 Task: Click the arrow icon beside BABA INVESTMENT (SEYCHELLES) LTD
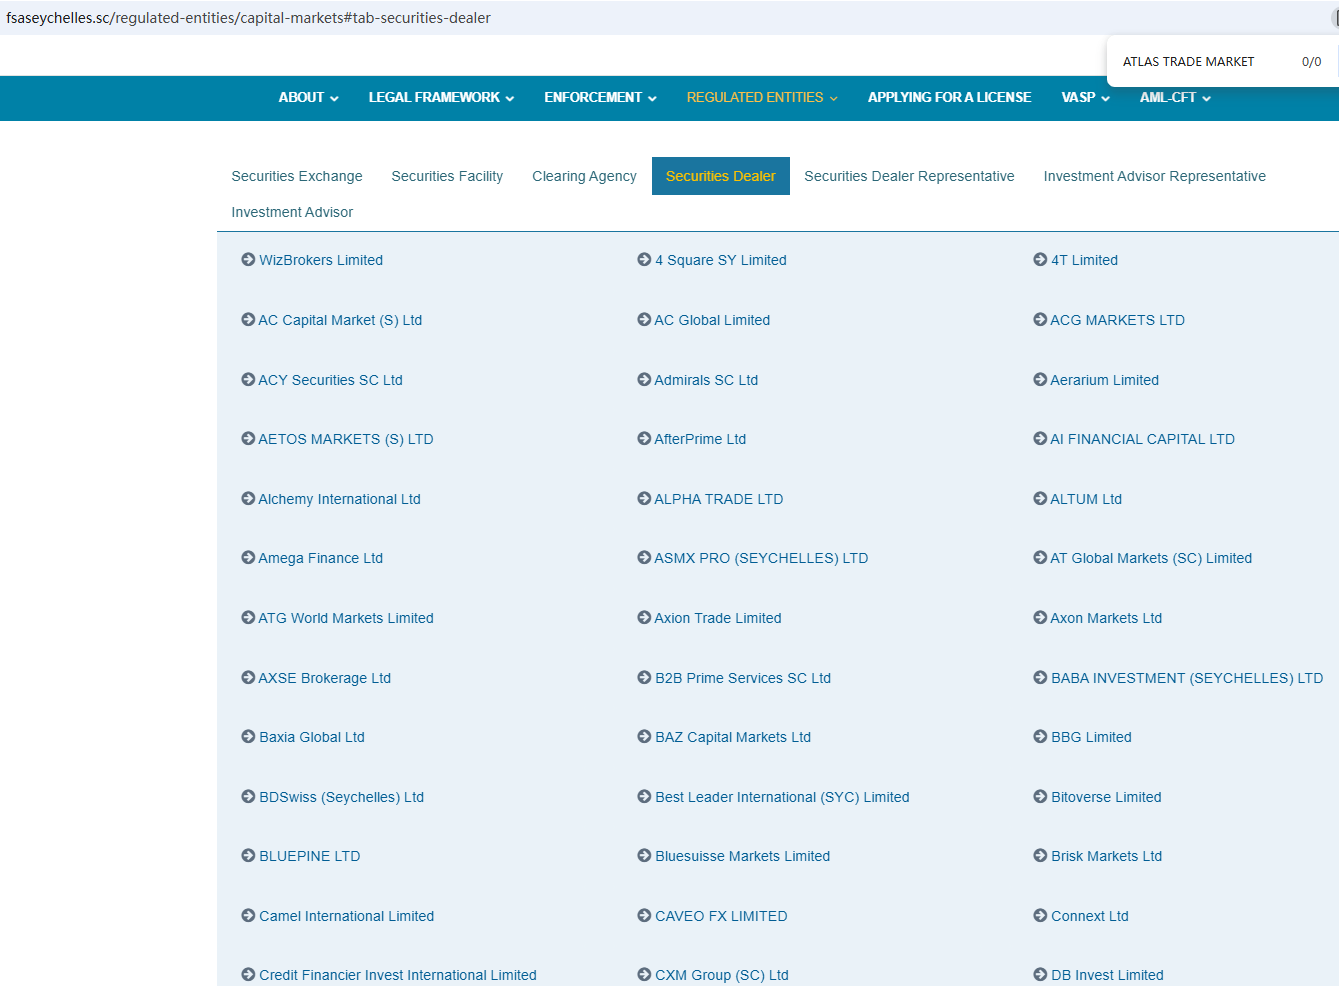[1040, 678]
